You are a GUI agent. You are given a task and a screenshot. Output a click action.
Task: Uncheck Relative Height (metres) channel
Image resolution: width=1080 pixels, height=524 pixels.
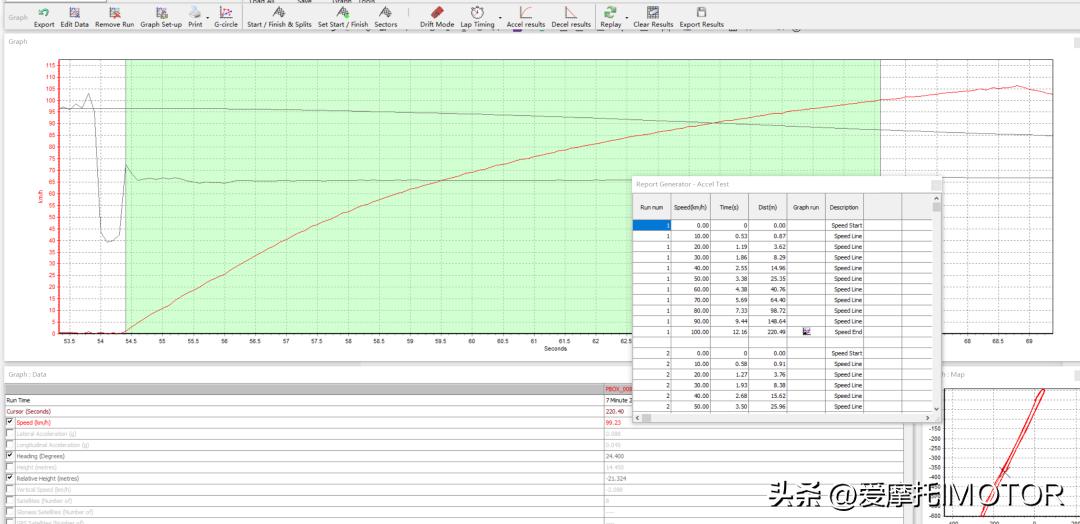click(x=10, y=477)
